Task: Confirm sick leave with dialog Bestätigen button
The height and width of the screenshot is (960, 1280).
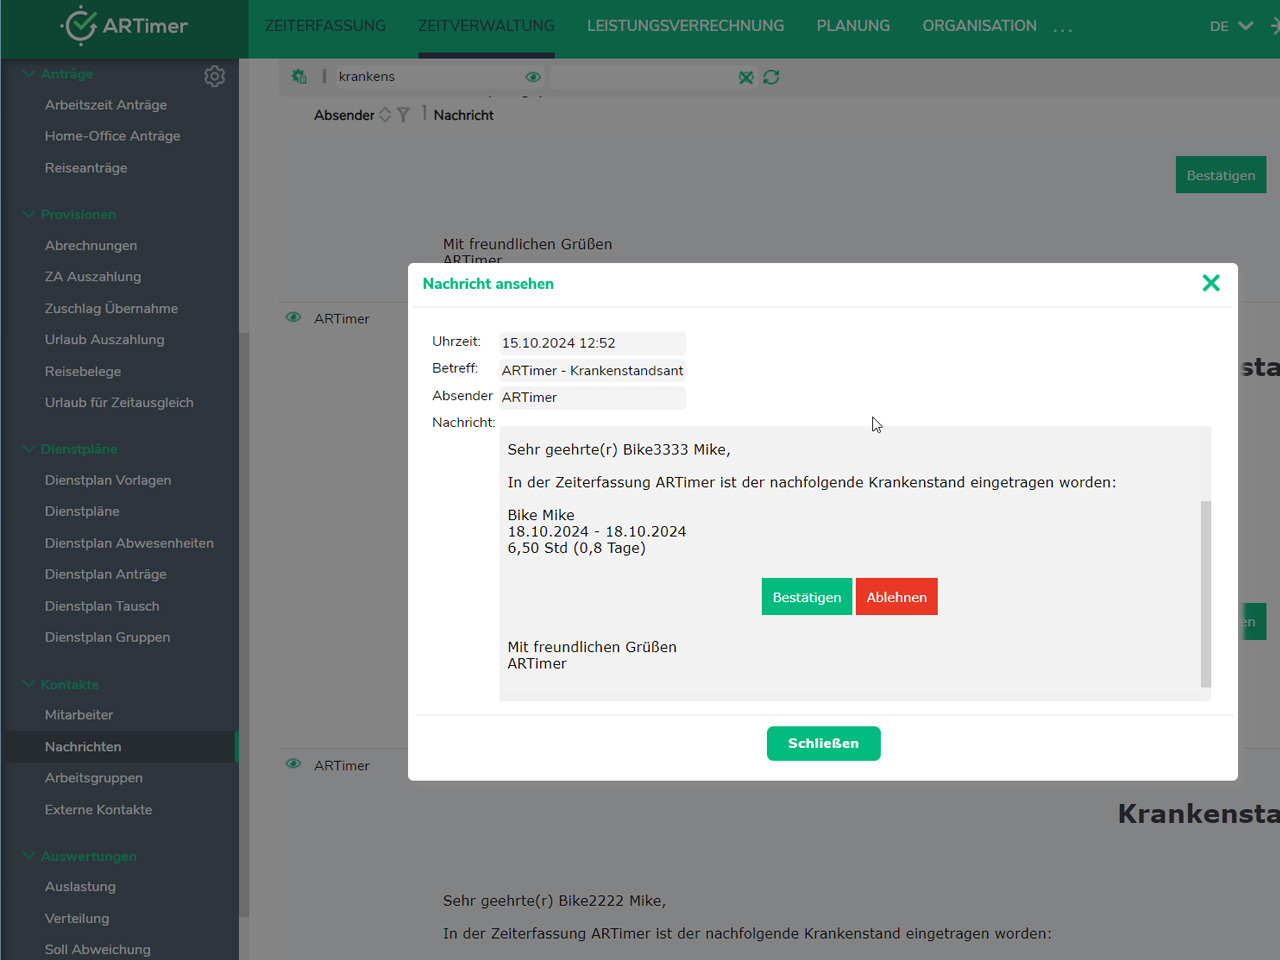Action: click(x=806, y=597)
